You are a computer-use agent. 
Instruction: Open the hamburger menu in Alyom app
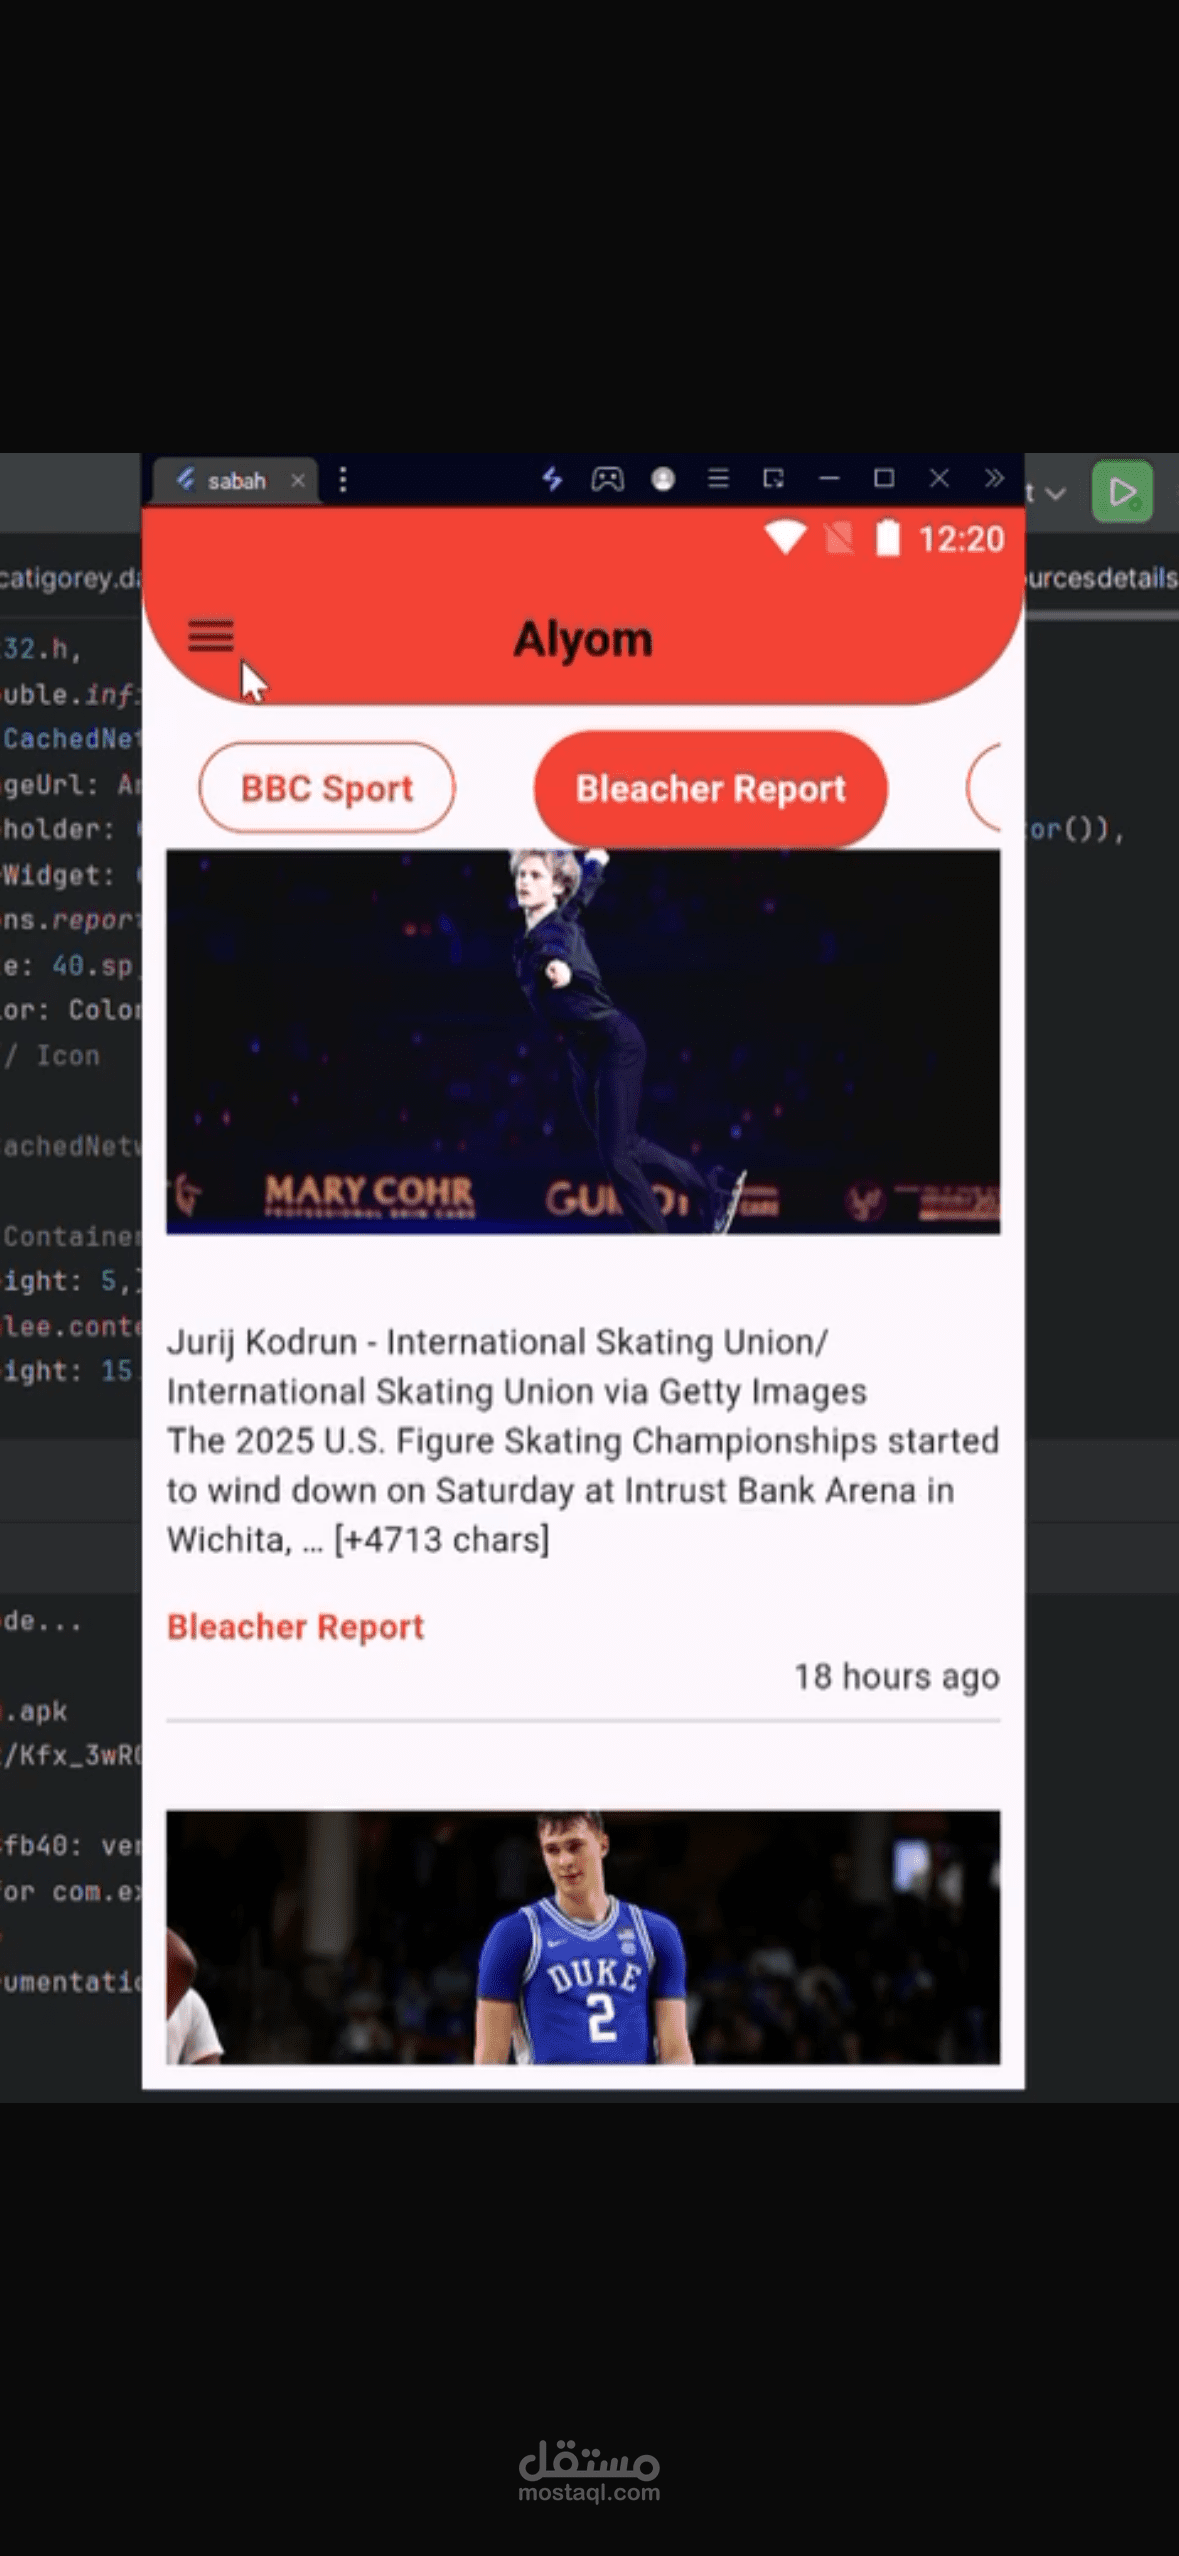(x=210, y=635)
